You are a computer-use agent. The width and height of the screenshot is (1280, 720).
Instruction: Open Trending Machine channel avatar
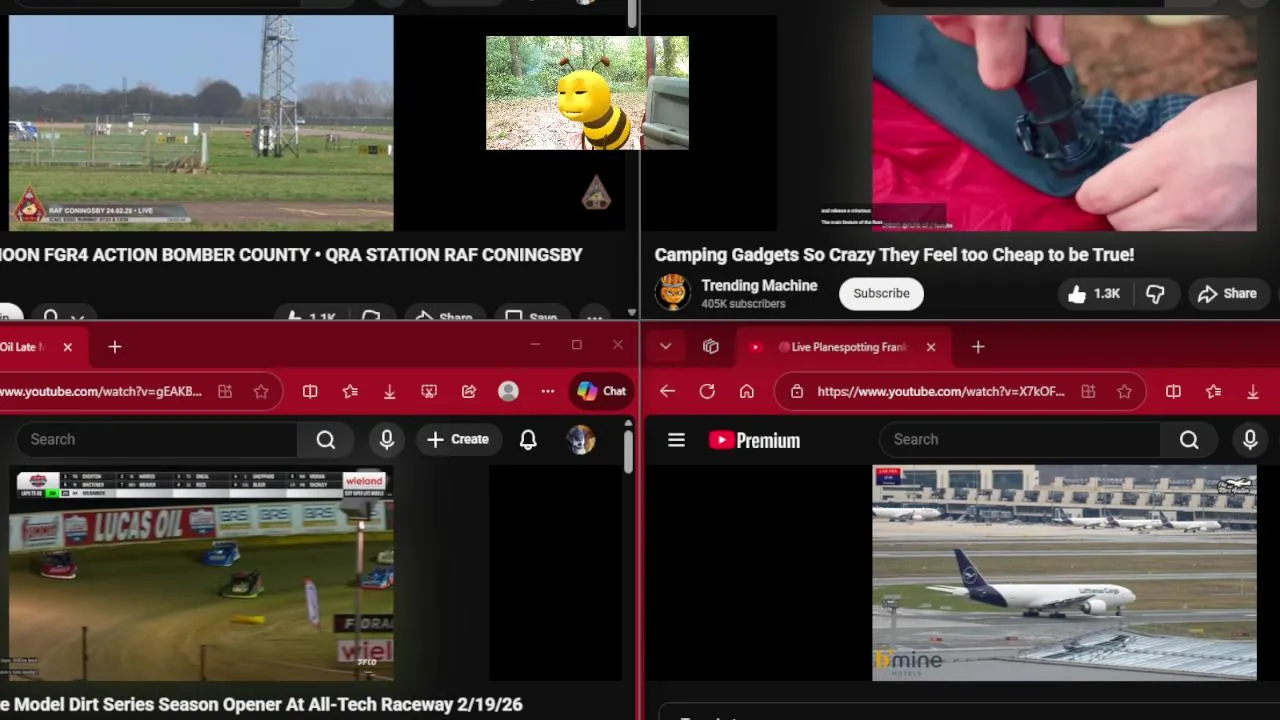(673, 293)
